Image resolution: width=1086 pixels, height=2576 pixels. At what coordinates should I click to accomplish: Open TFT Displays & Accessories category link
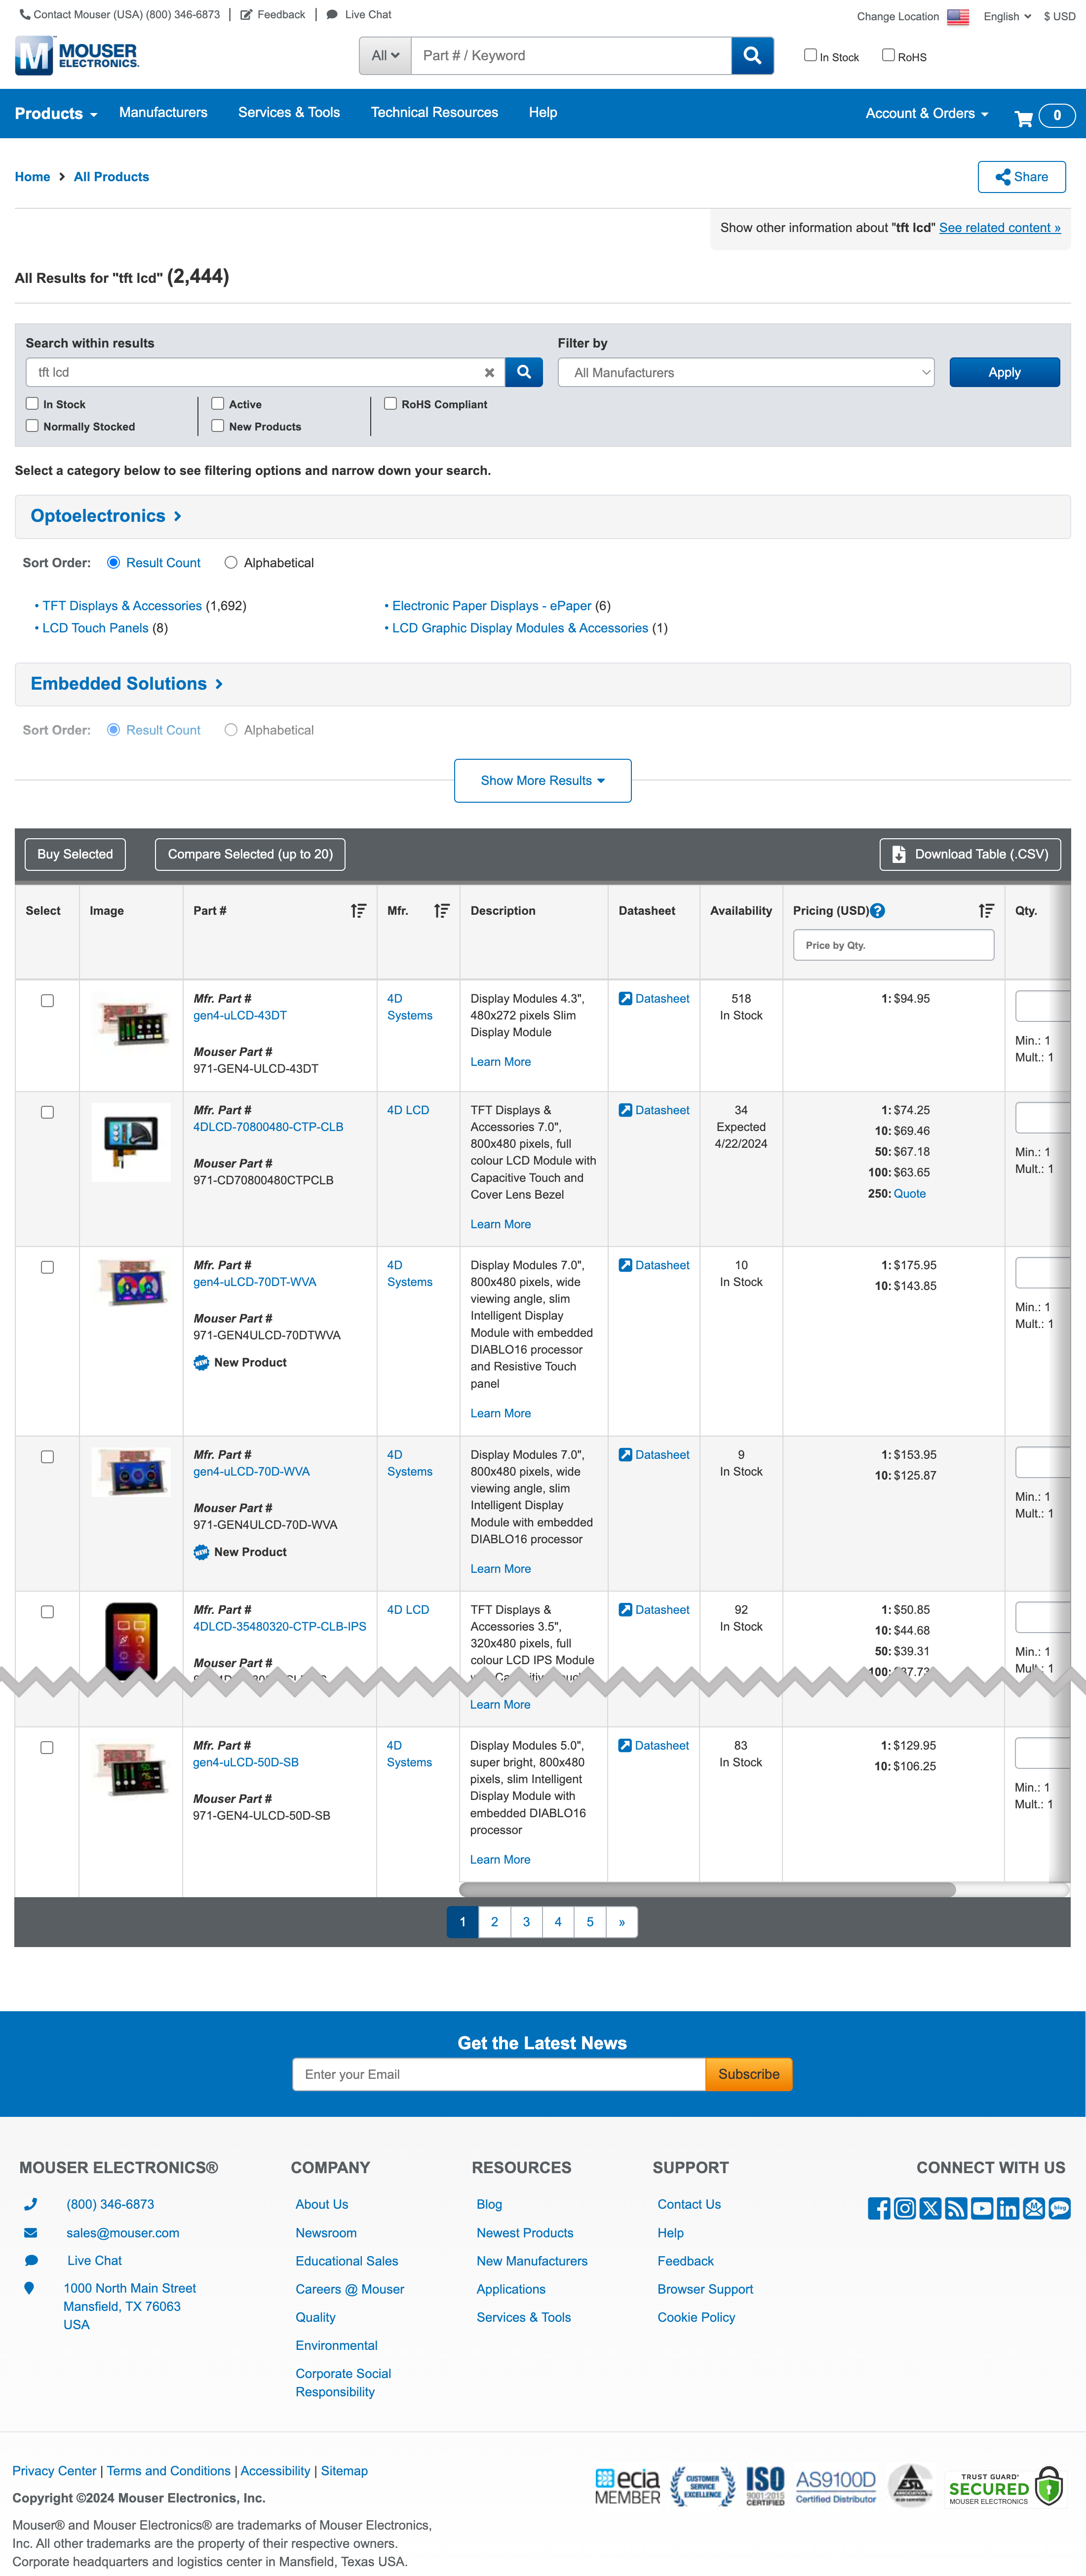pyautogui.click(x=122, y=605)
